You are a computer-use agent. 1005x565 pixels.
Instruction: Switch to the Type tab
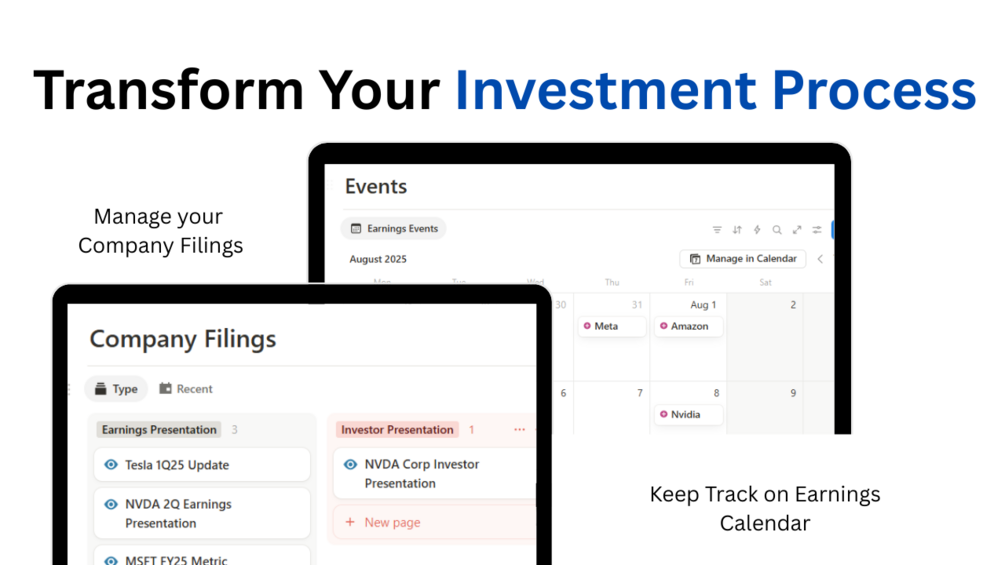pos(115,389)
